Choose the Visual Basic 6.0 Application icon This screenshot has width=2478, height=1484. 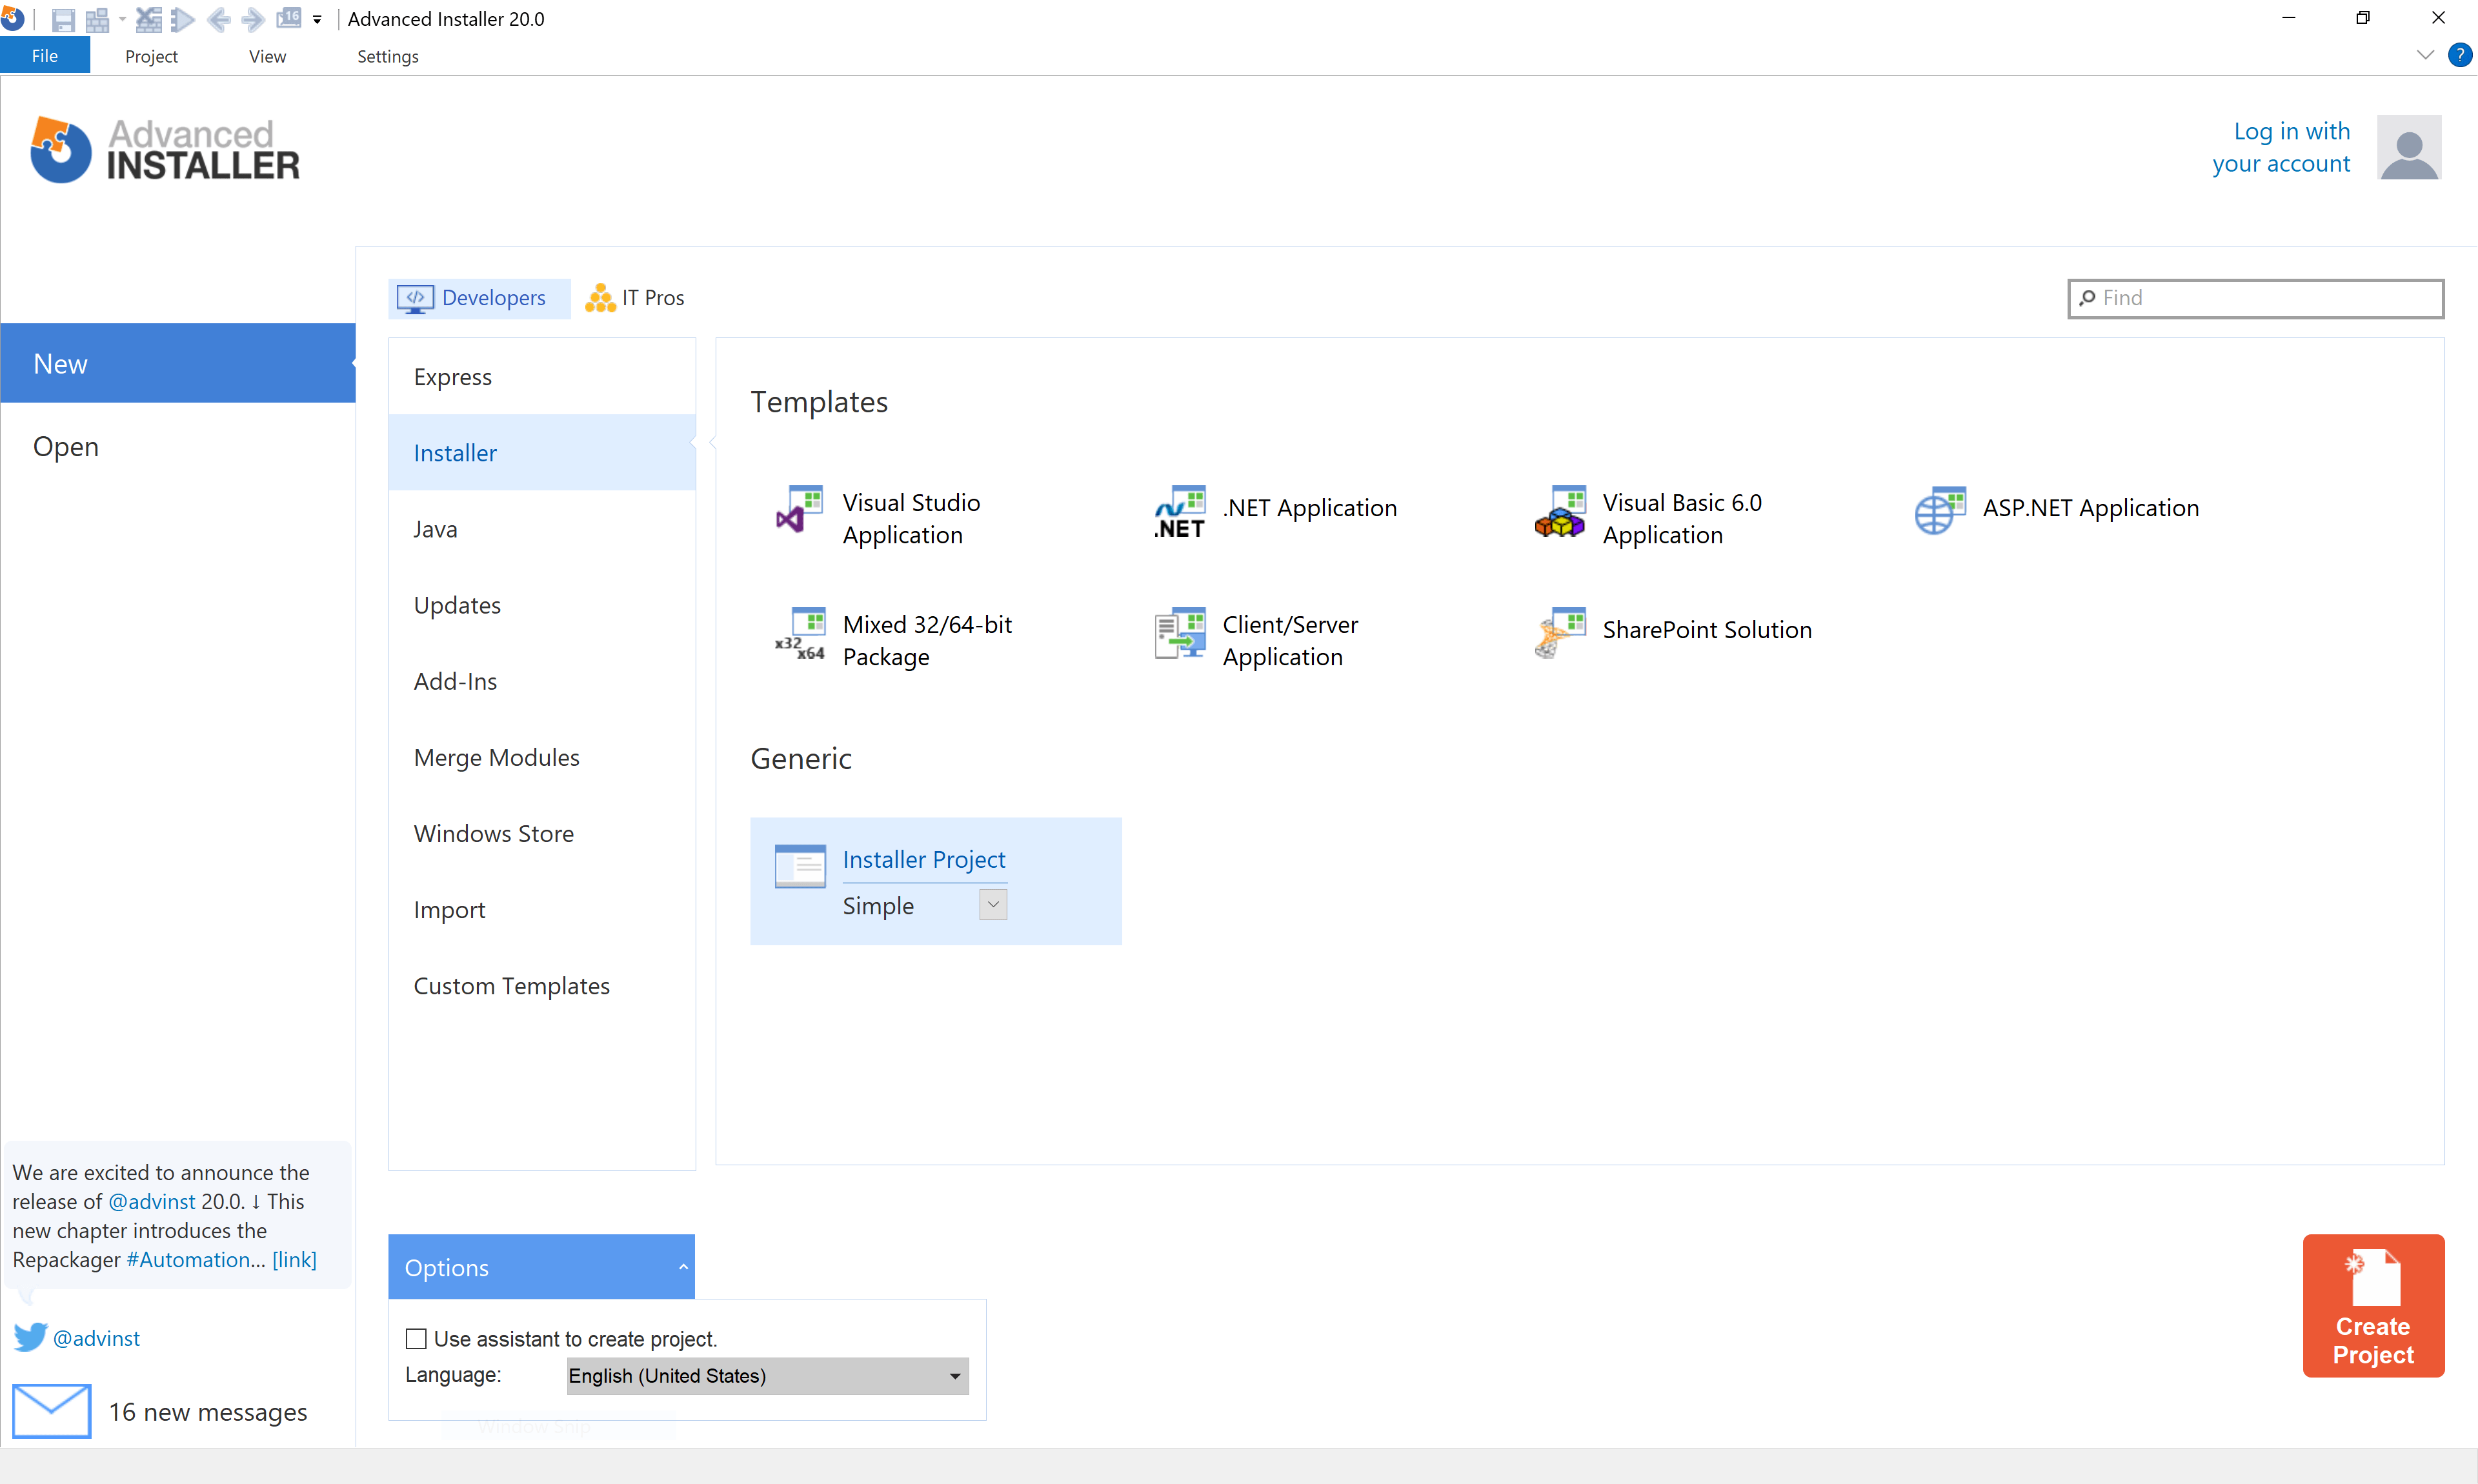(1560, 511)
